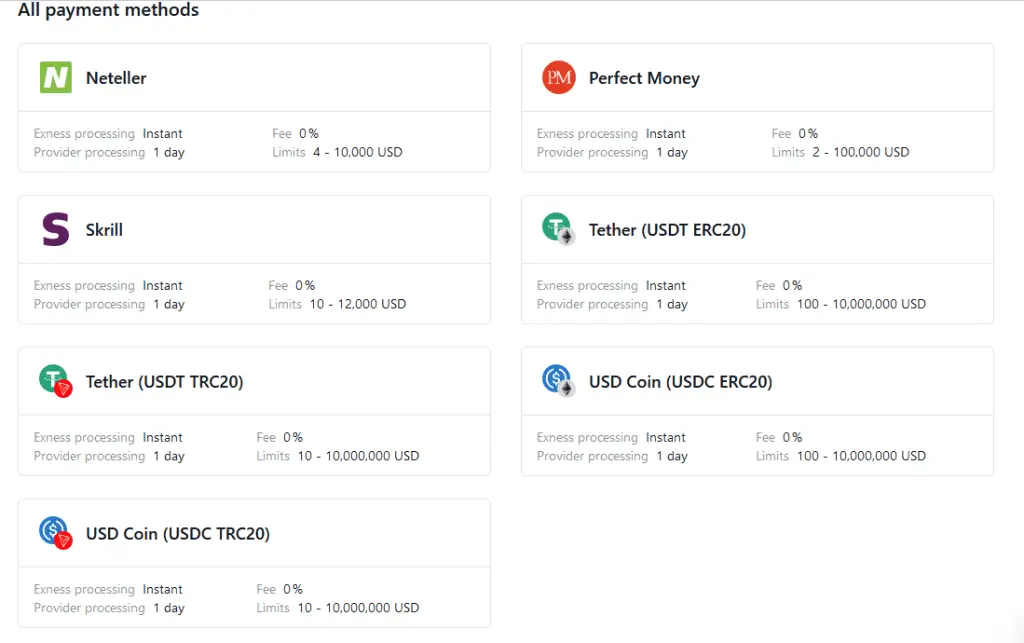
Task: Choose Tether (USDT ERC20) title
Action: click(667, 230)
